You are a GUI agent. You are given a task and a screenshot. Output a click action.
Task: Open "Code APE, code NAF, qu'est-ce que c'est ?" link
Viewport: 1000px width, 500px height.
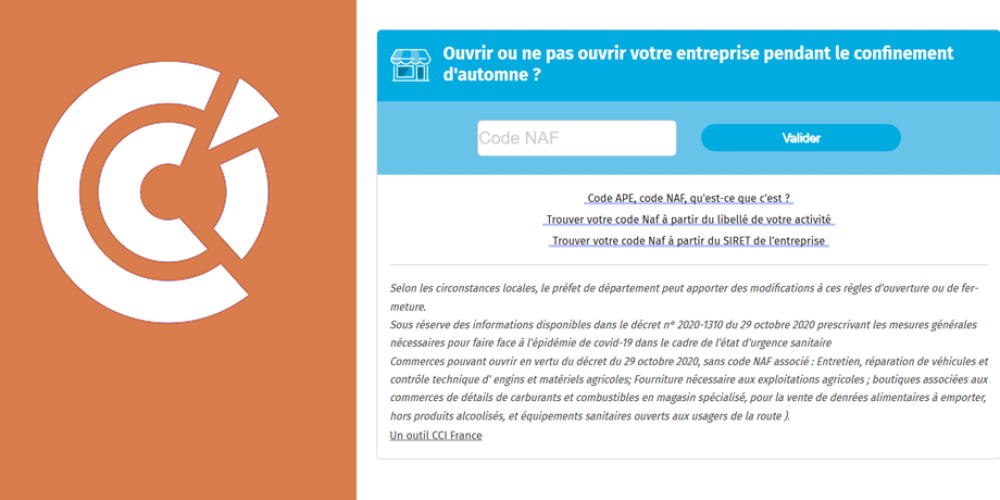pos(690,198)
